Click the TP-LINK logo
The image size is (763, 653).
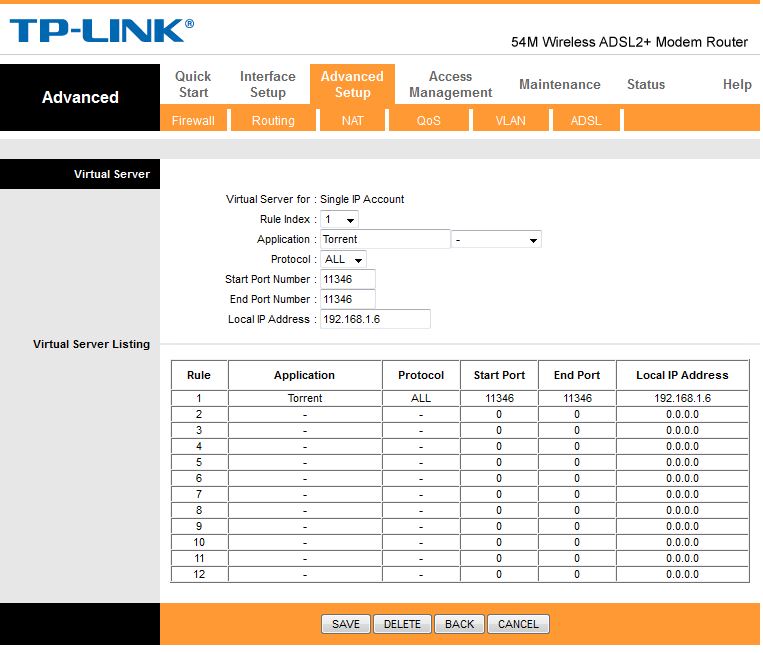101,31
